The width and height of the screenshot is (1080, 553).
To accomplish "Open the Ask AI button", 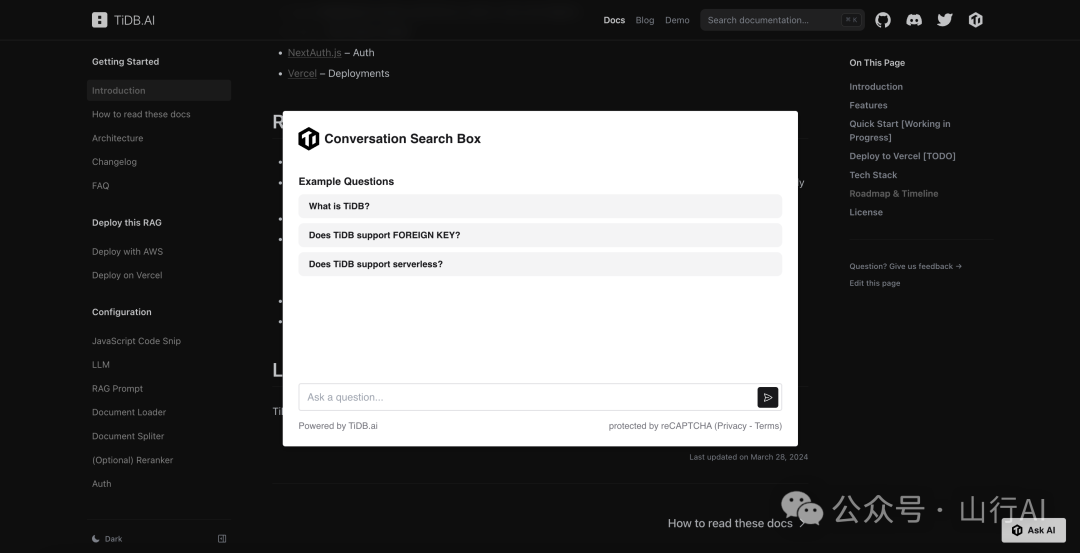I will [x=1033, y=530].
